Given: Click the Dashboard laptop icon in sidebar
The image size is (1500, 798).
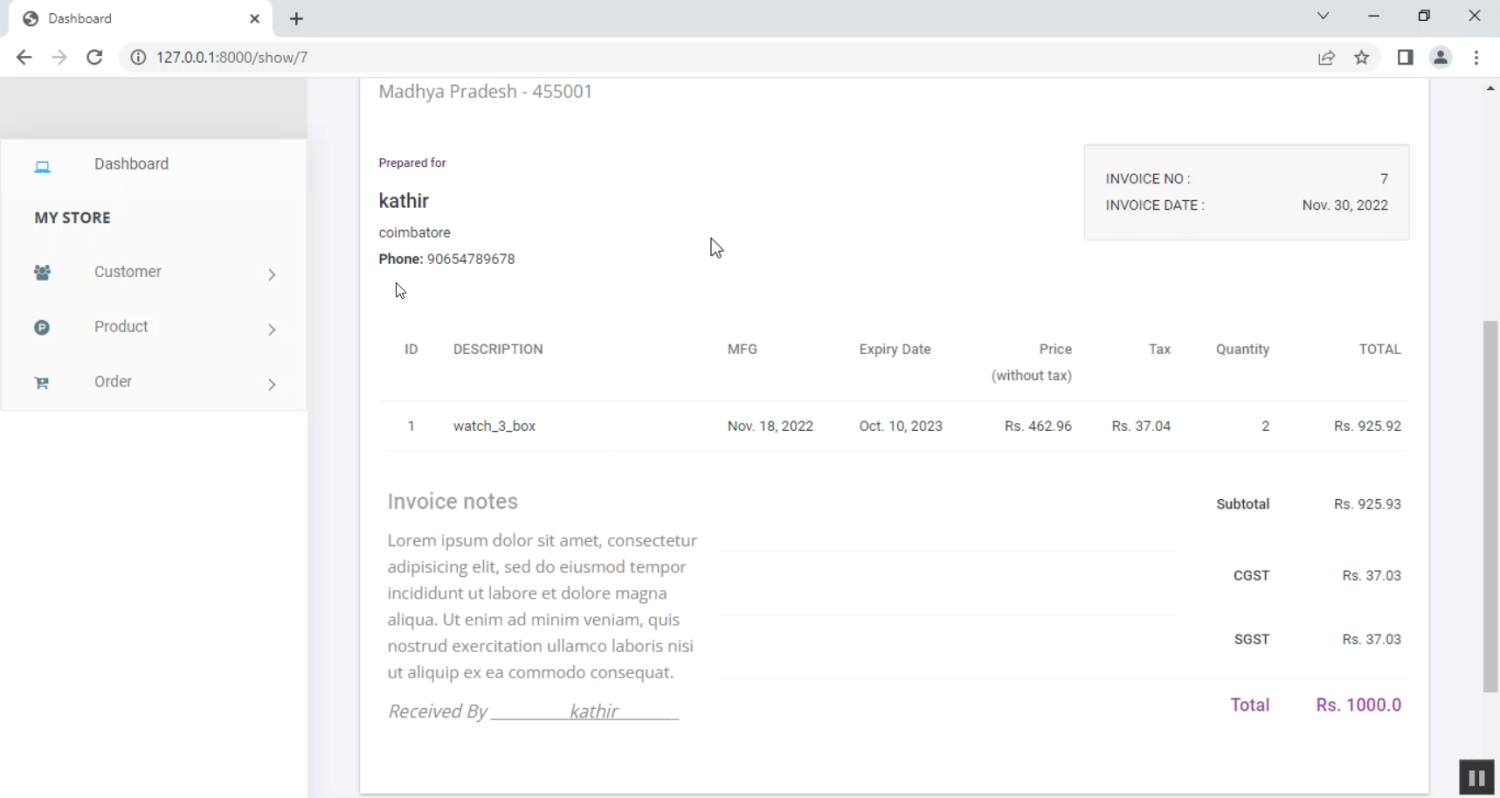Looking at the screenshot, I should tap(42, 166).
